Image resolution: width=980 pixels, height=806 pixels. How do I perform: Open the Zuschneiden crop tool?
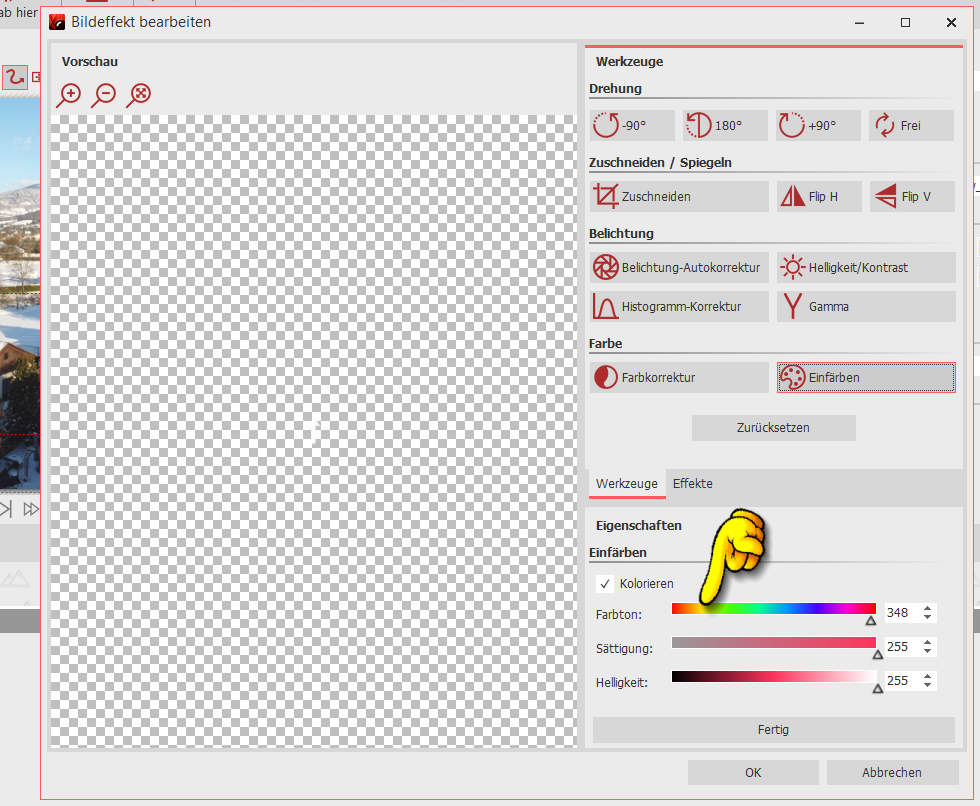679,197
